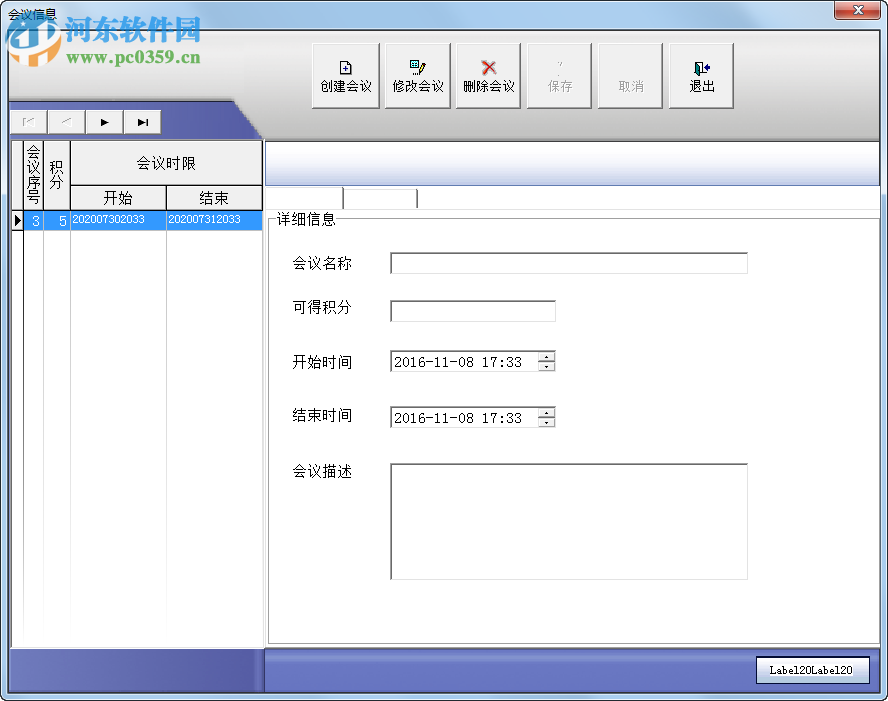
Task: Select end time cell 202007312033
Action: tap(214, 220)
